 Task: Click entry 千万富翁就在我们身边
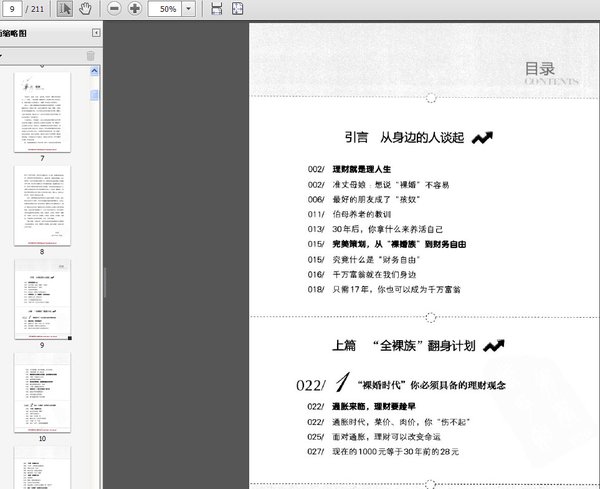[374, 274]
